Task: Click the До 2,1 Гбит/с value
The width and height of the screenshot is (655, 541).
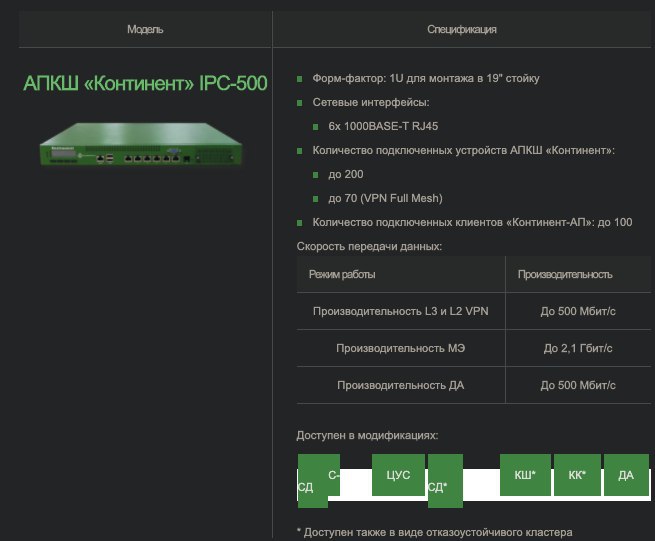Action: click(x=578, y=348)
